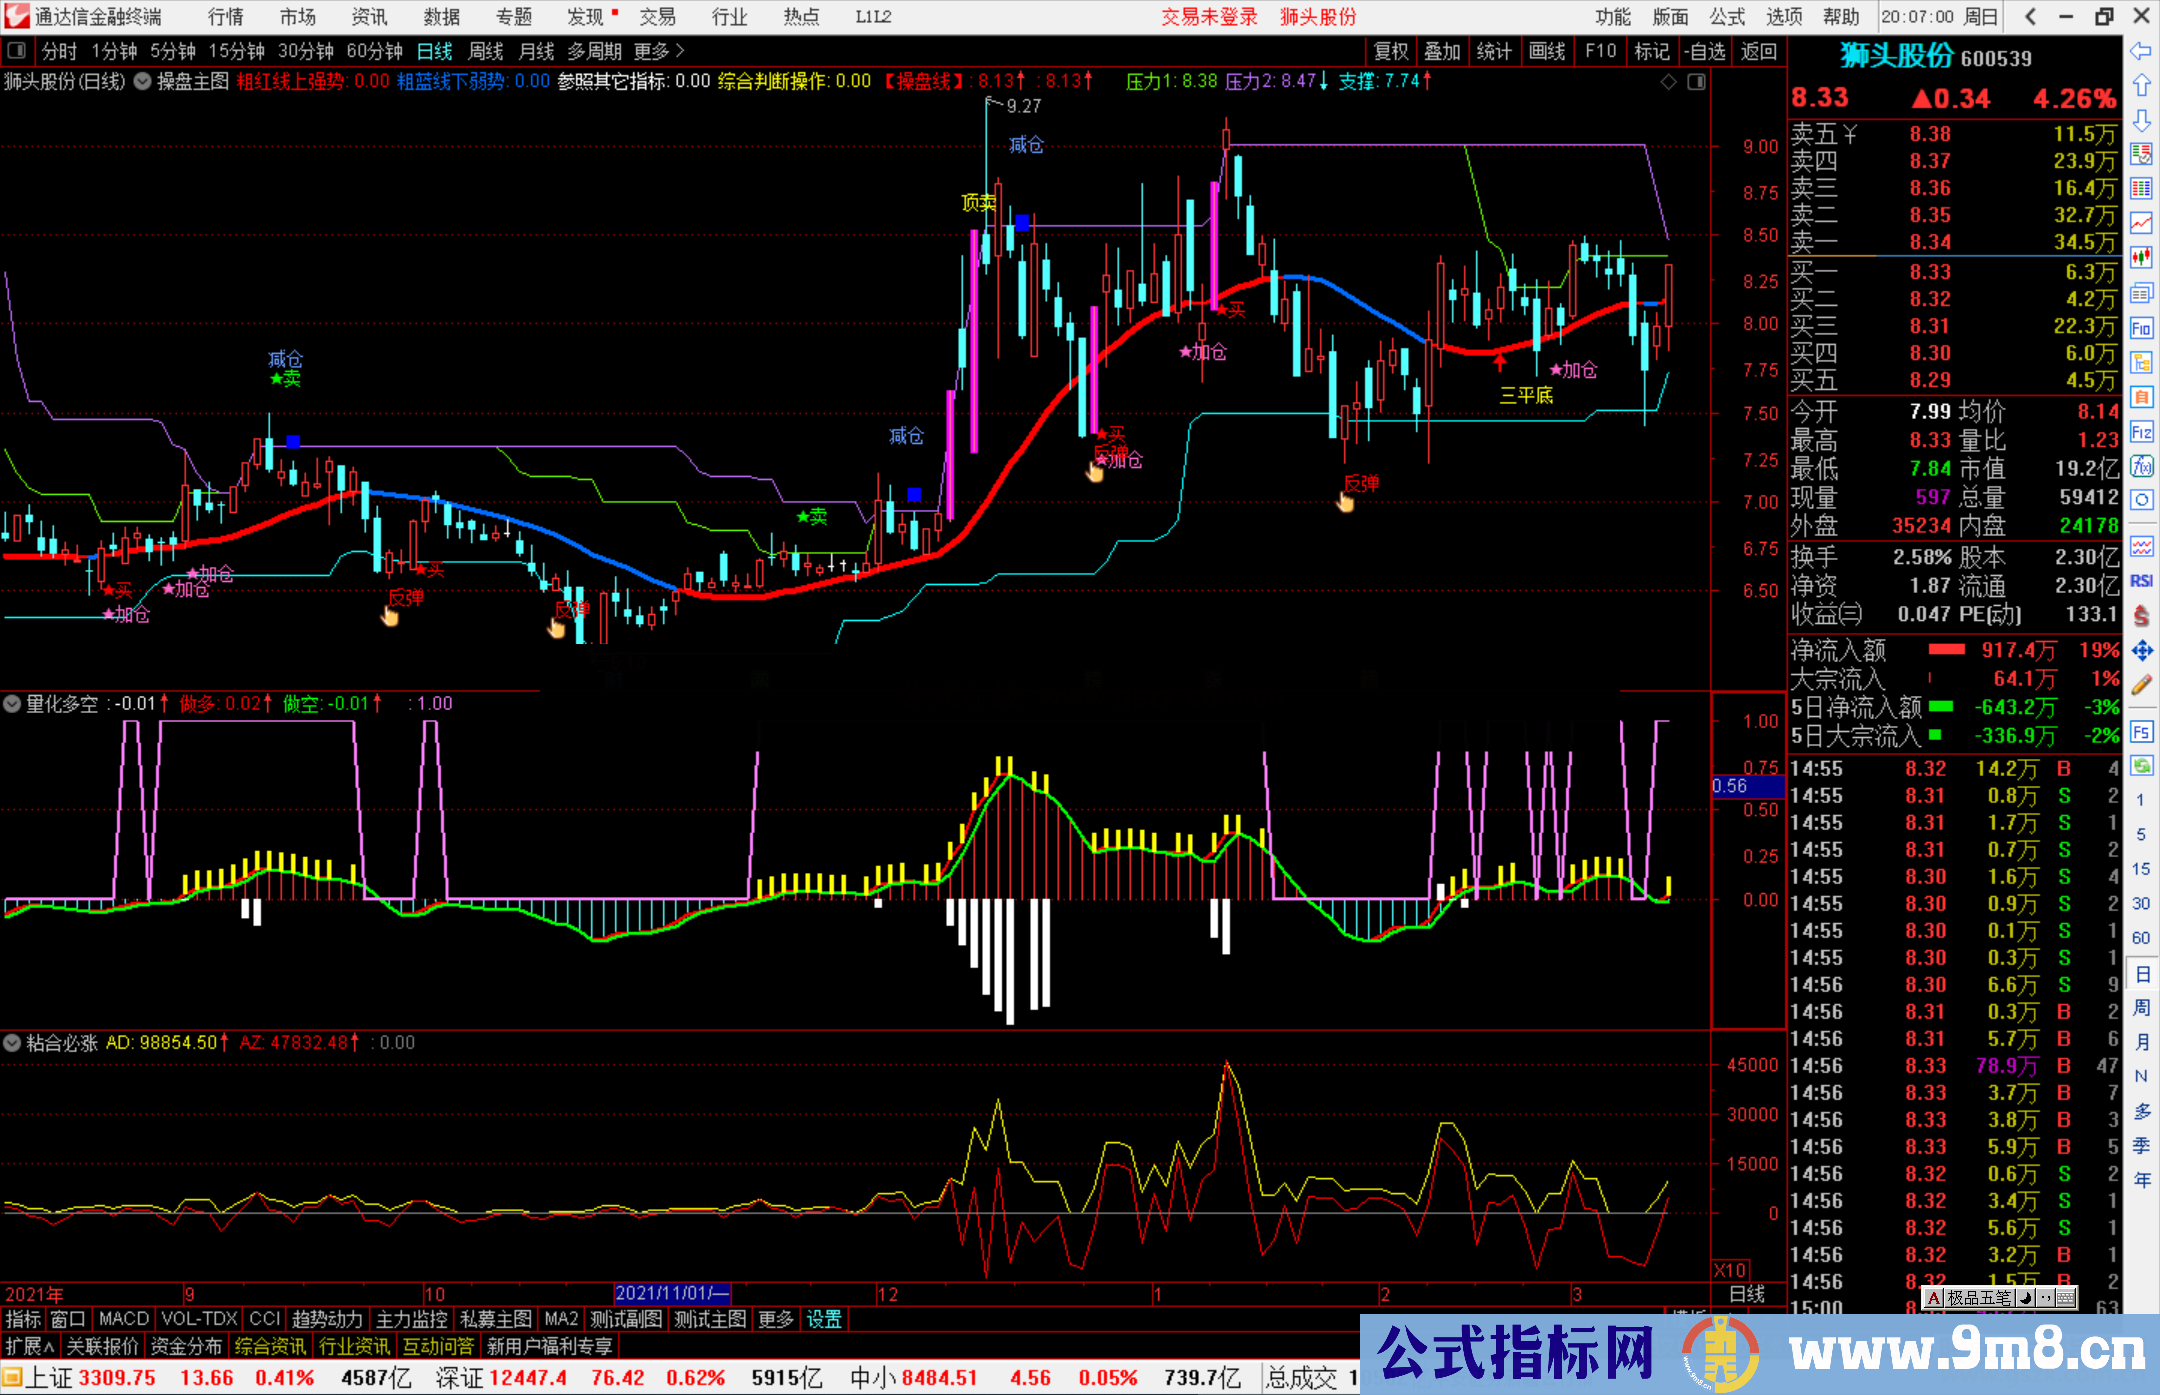The image size is (2160, 1395).
Task: Click the 2021/11/01 date marker on timeline
Action: click(672, 1294)
